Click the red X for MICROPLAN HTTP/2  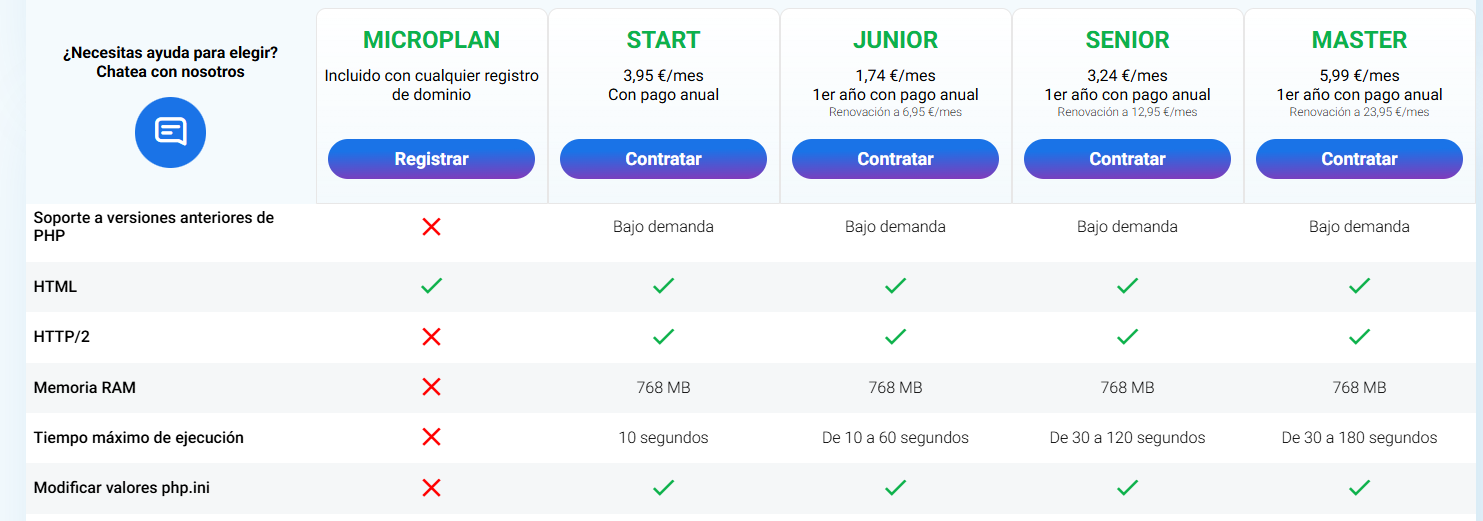431,337
